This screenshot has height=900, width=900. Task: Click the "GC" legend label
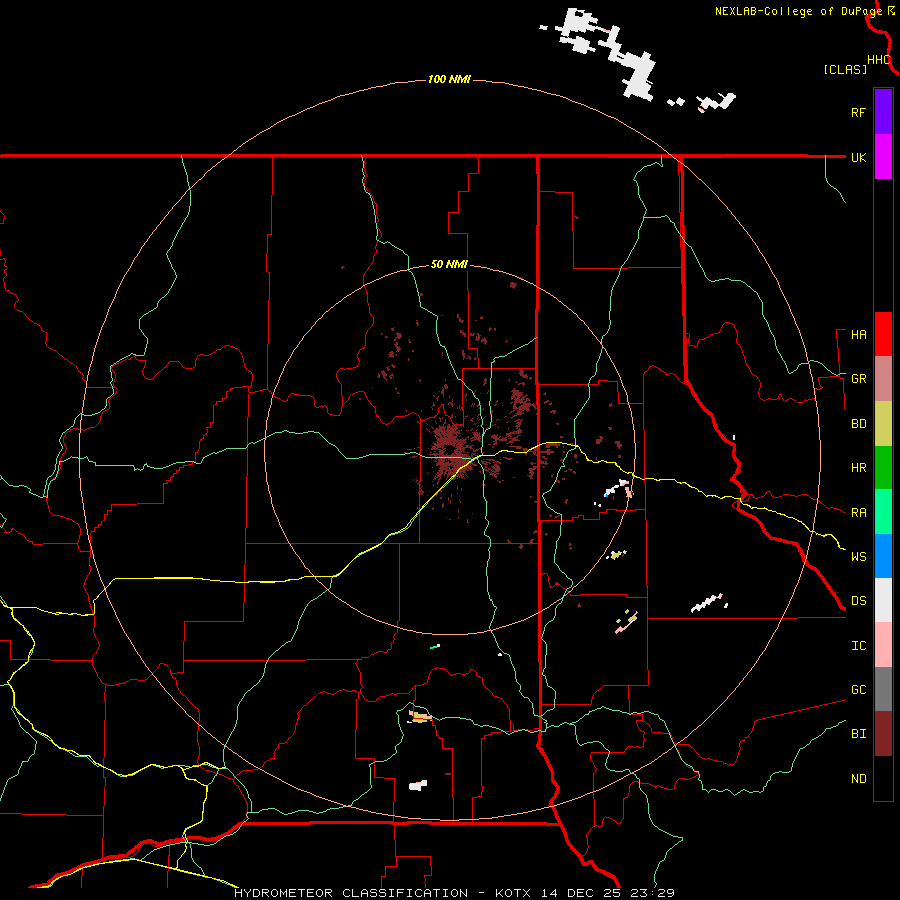pyautogui.click(x=858, y=690)
